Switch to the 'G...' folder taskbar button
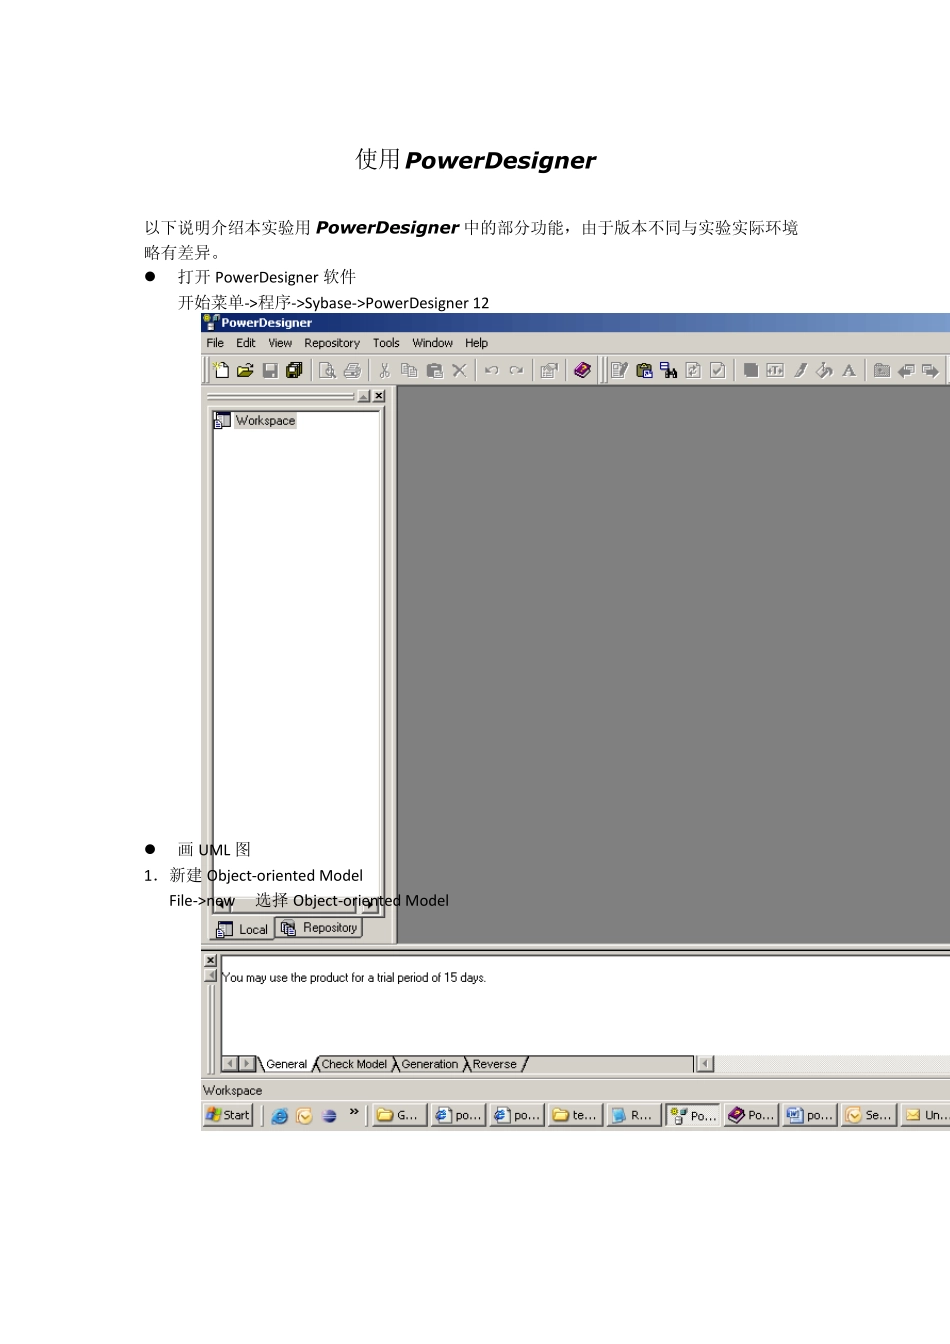The height and width of the screenshot is (1344, 950). 399,1115
